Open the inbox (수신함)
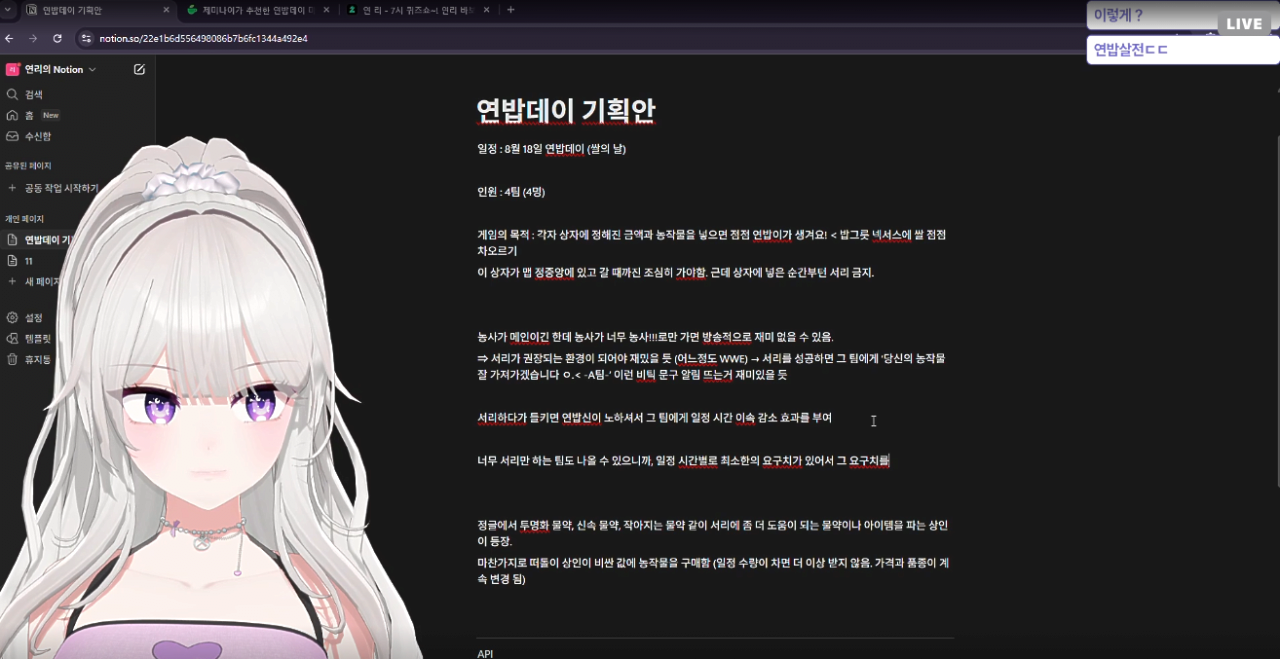 coord(38,136)
